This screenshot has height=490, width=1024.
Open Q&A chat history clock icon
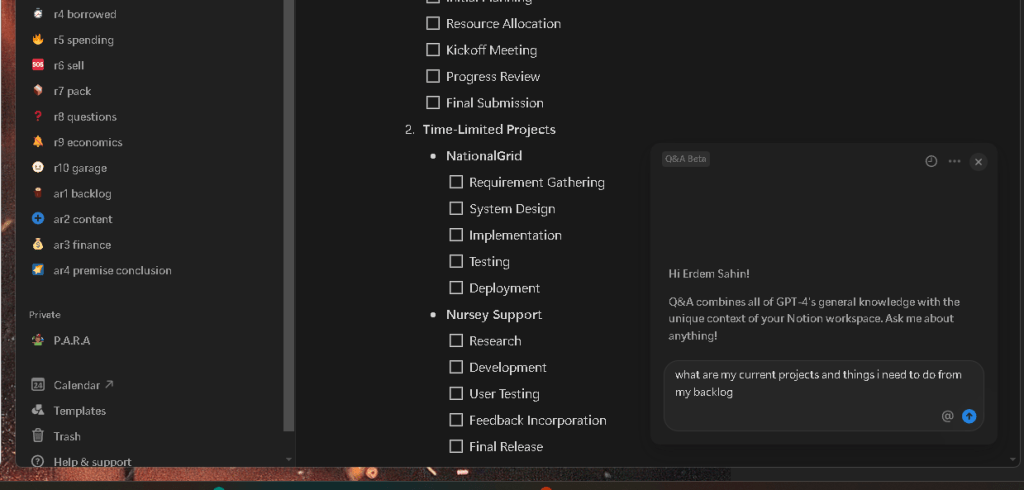point(931,161)
